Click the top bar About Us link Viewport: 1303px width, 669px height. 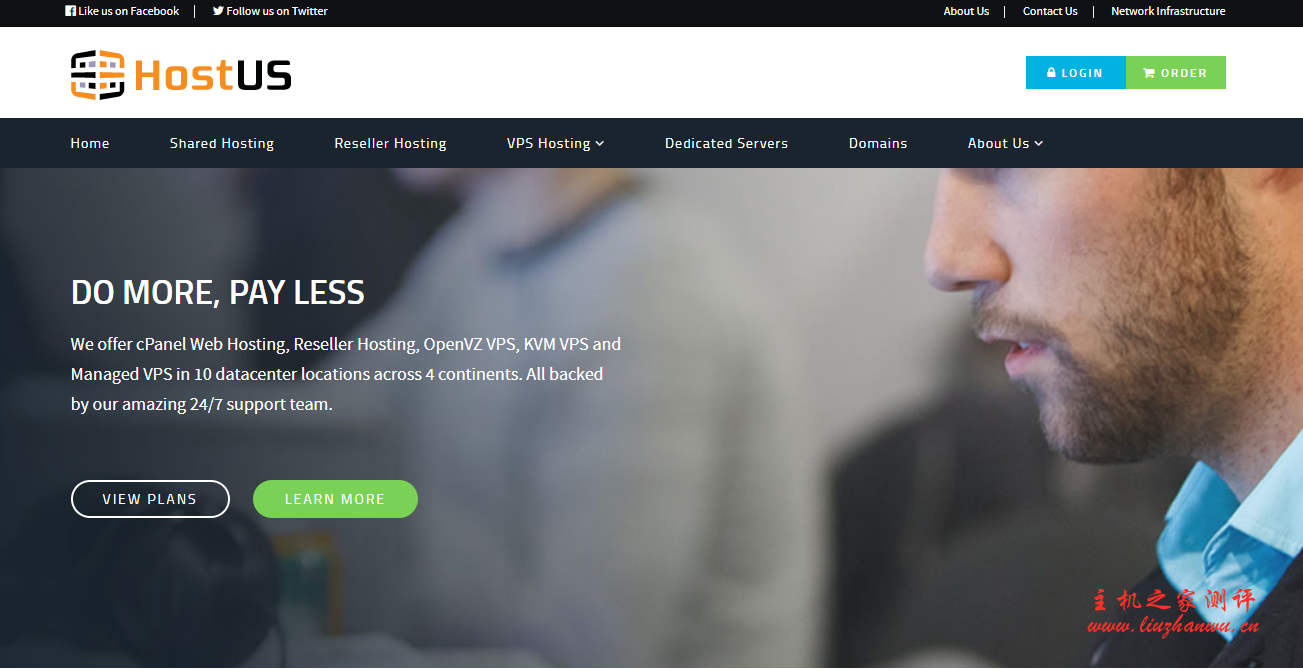pos(966,11)
